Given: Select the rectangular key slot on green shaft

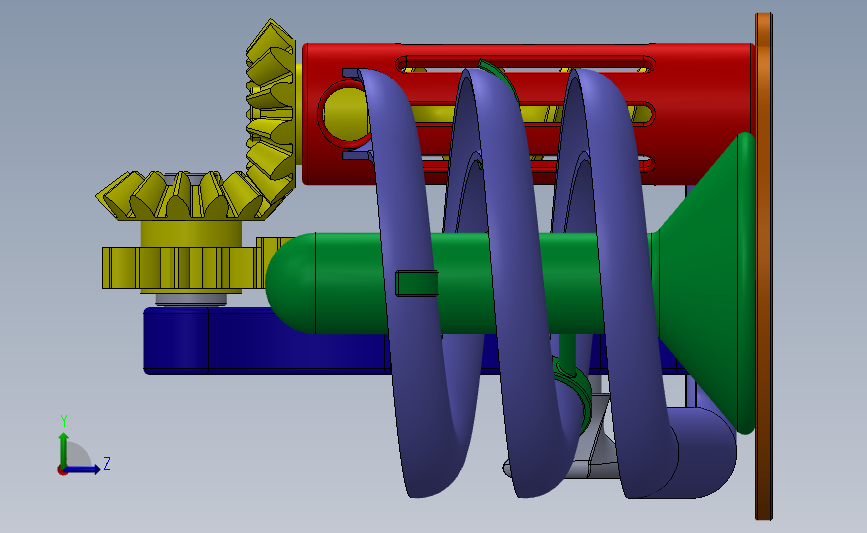Looking at the screenshot, I should [x=416, y=283].
